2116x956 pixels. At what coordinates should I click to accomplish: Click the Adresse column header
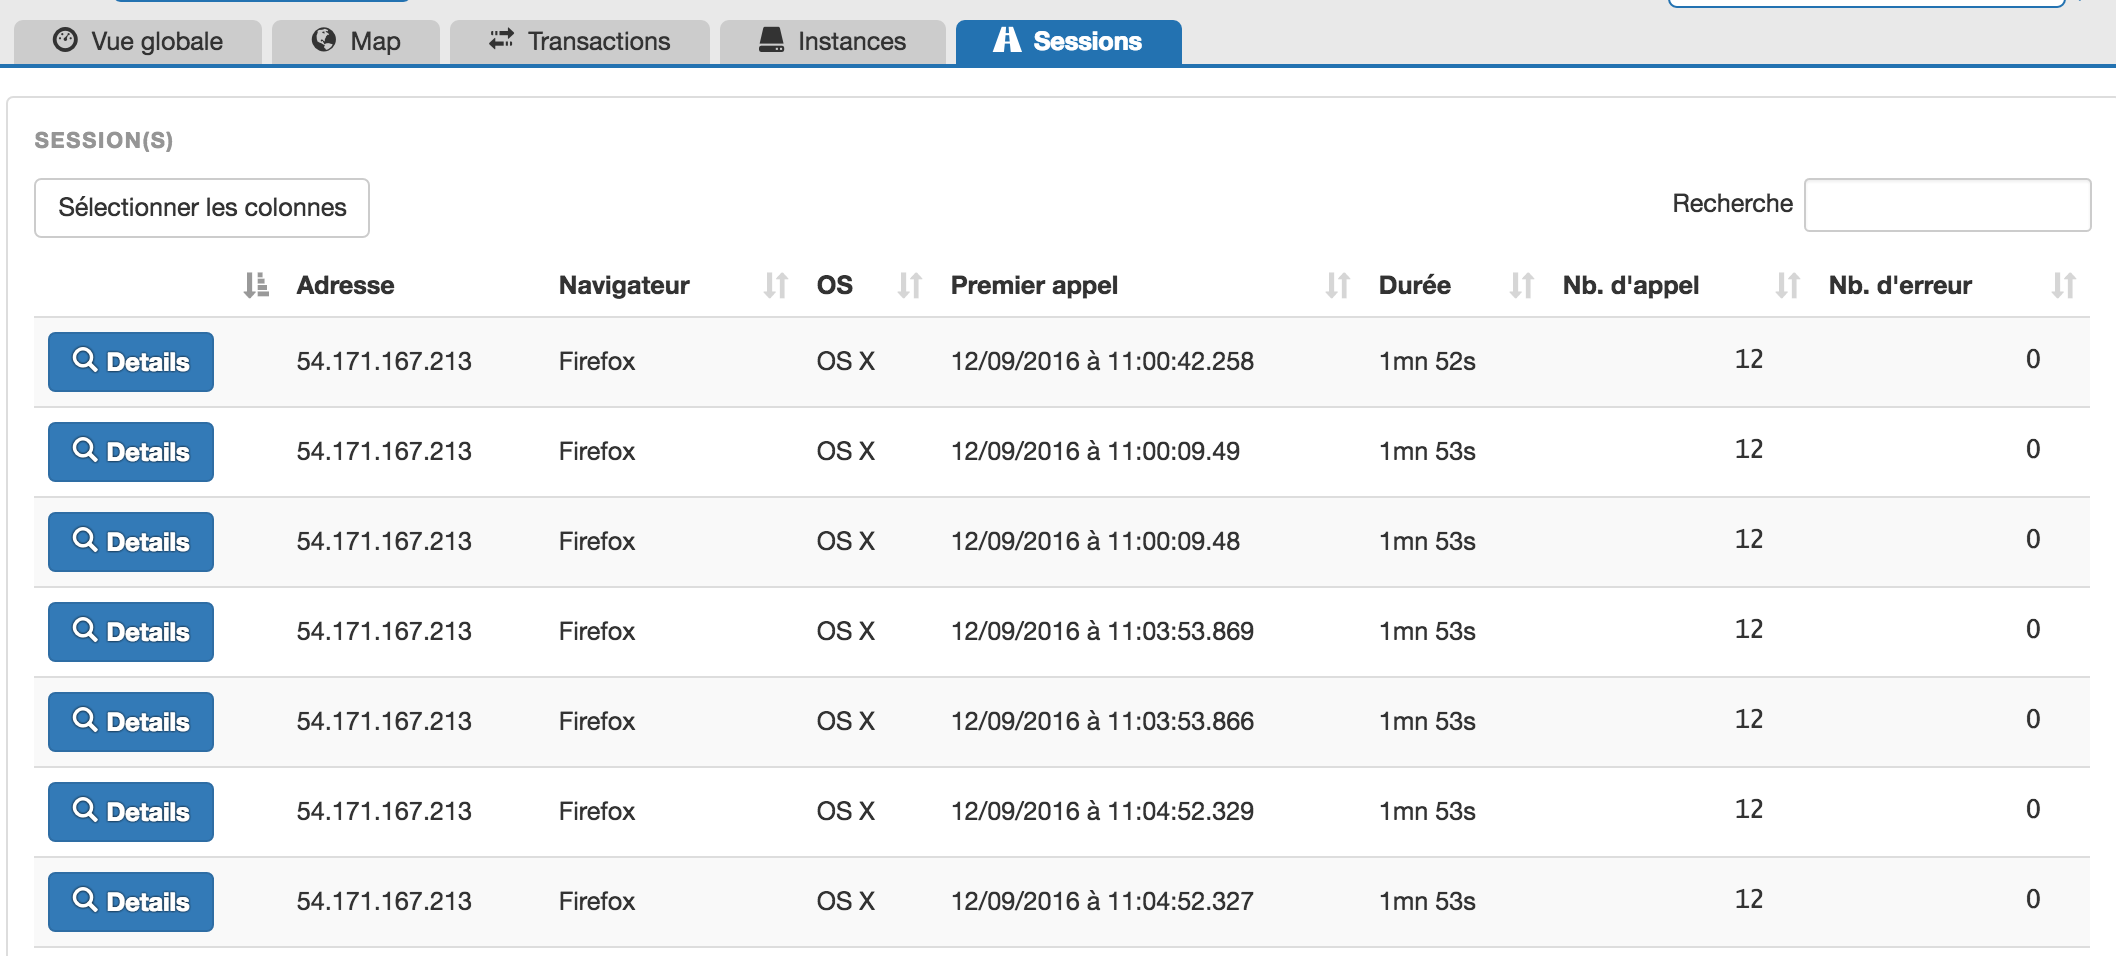pos(345,286)
